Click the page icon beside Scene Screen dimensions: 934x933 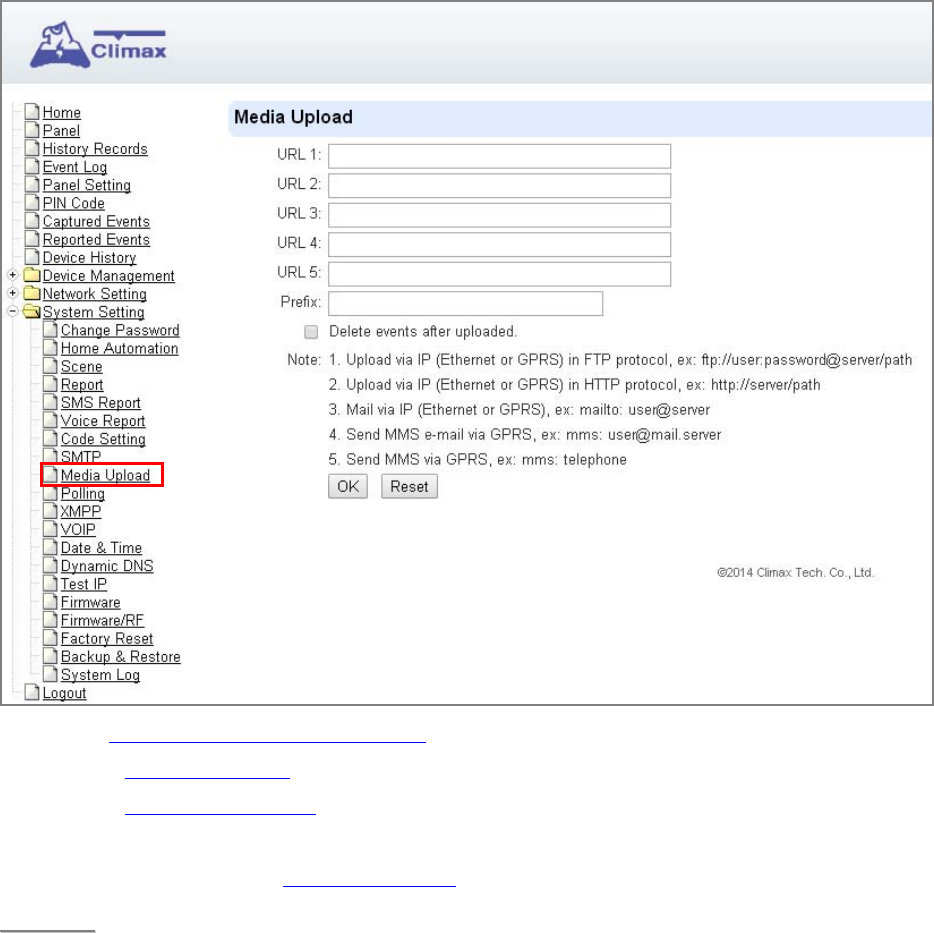pos(51,366)
